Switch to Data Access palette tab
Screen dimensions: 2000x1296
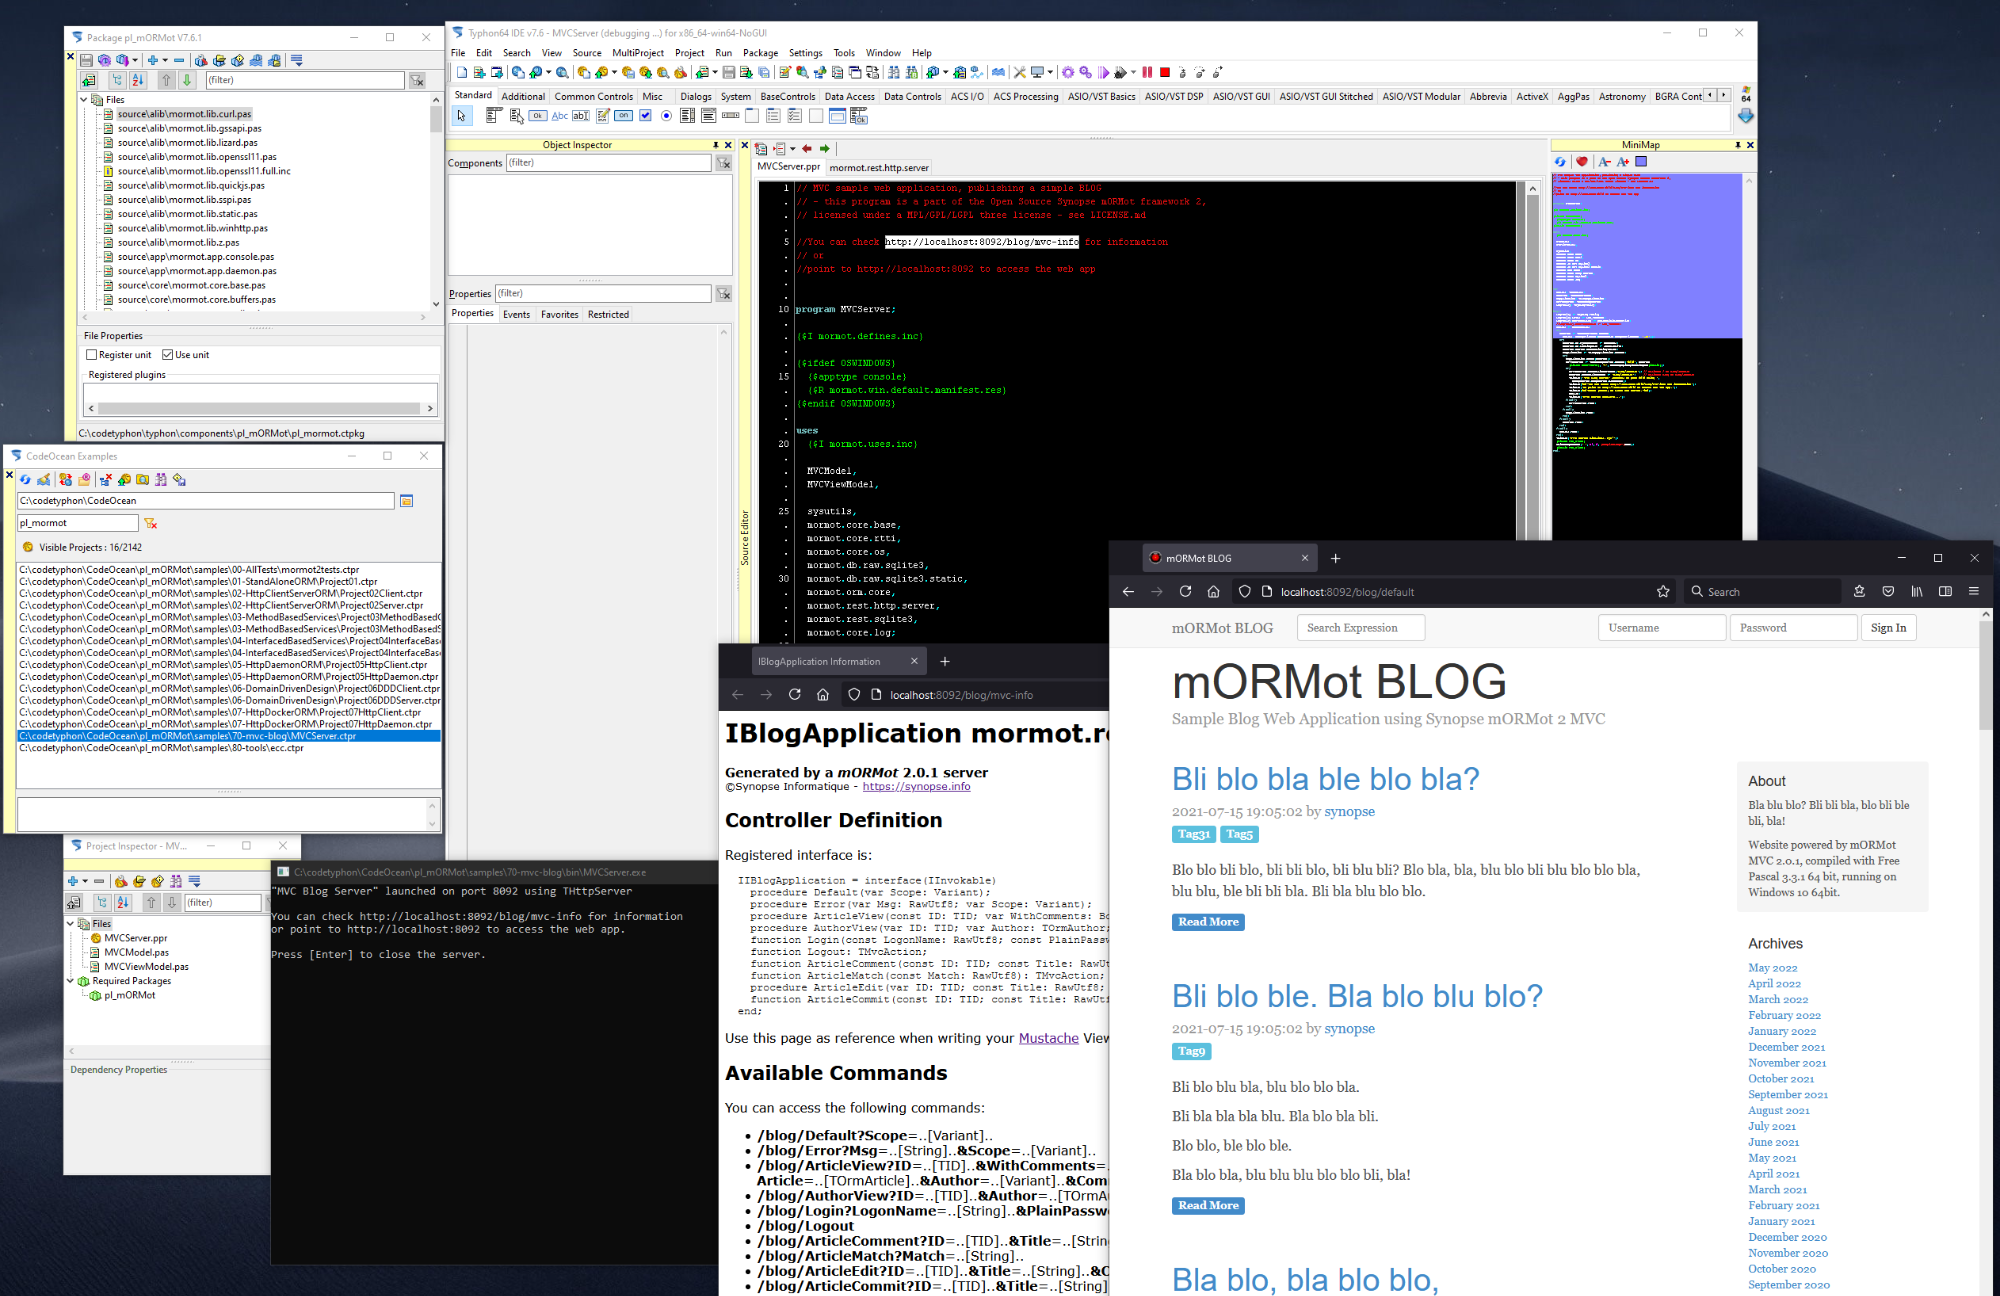pos(849,97)
